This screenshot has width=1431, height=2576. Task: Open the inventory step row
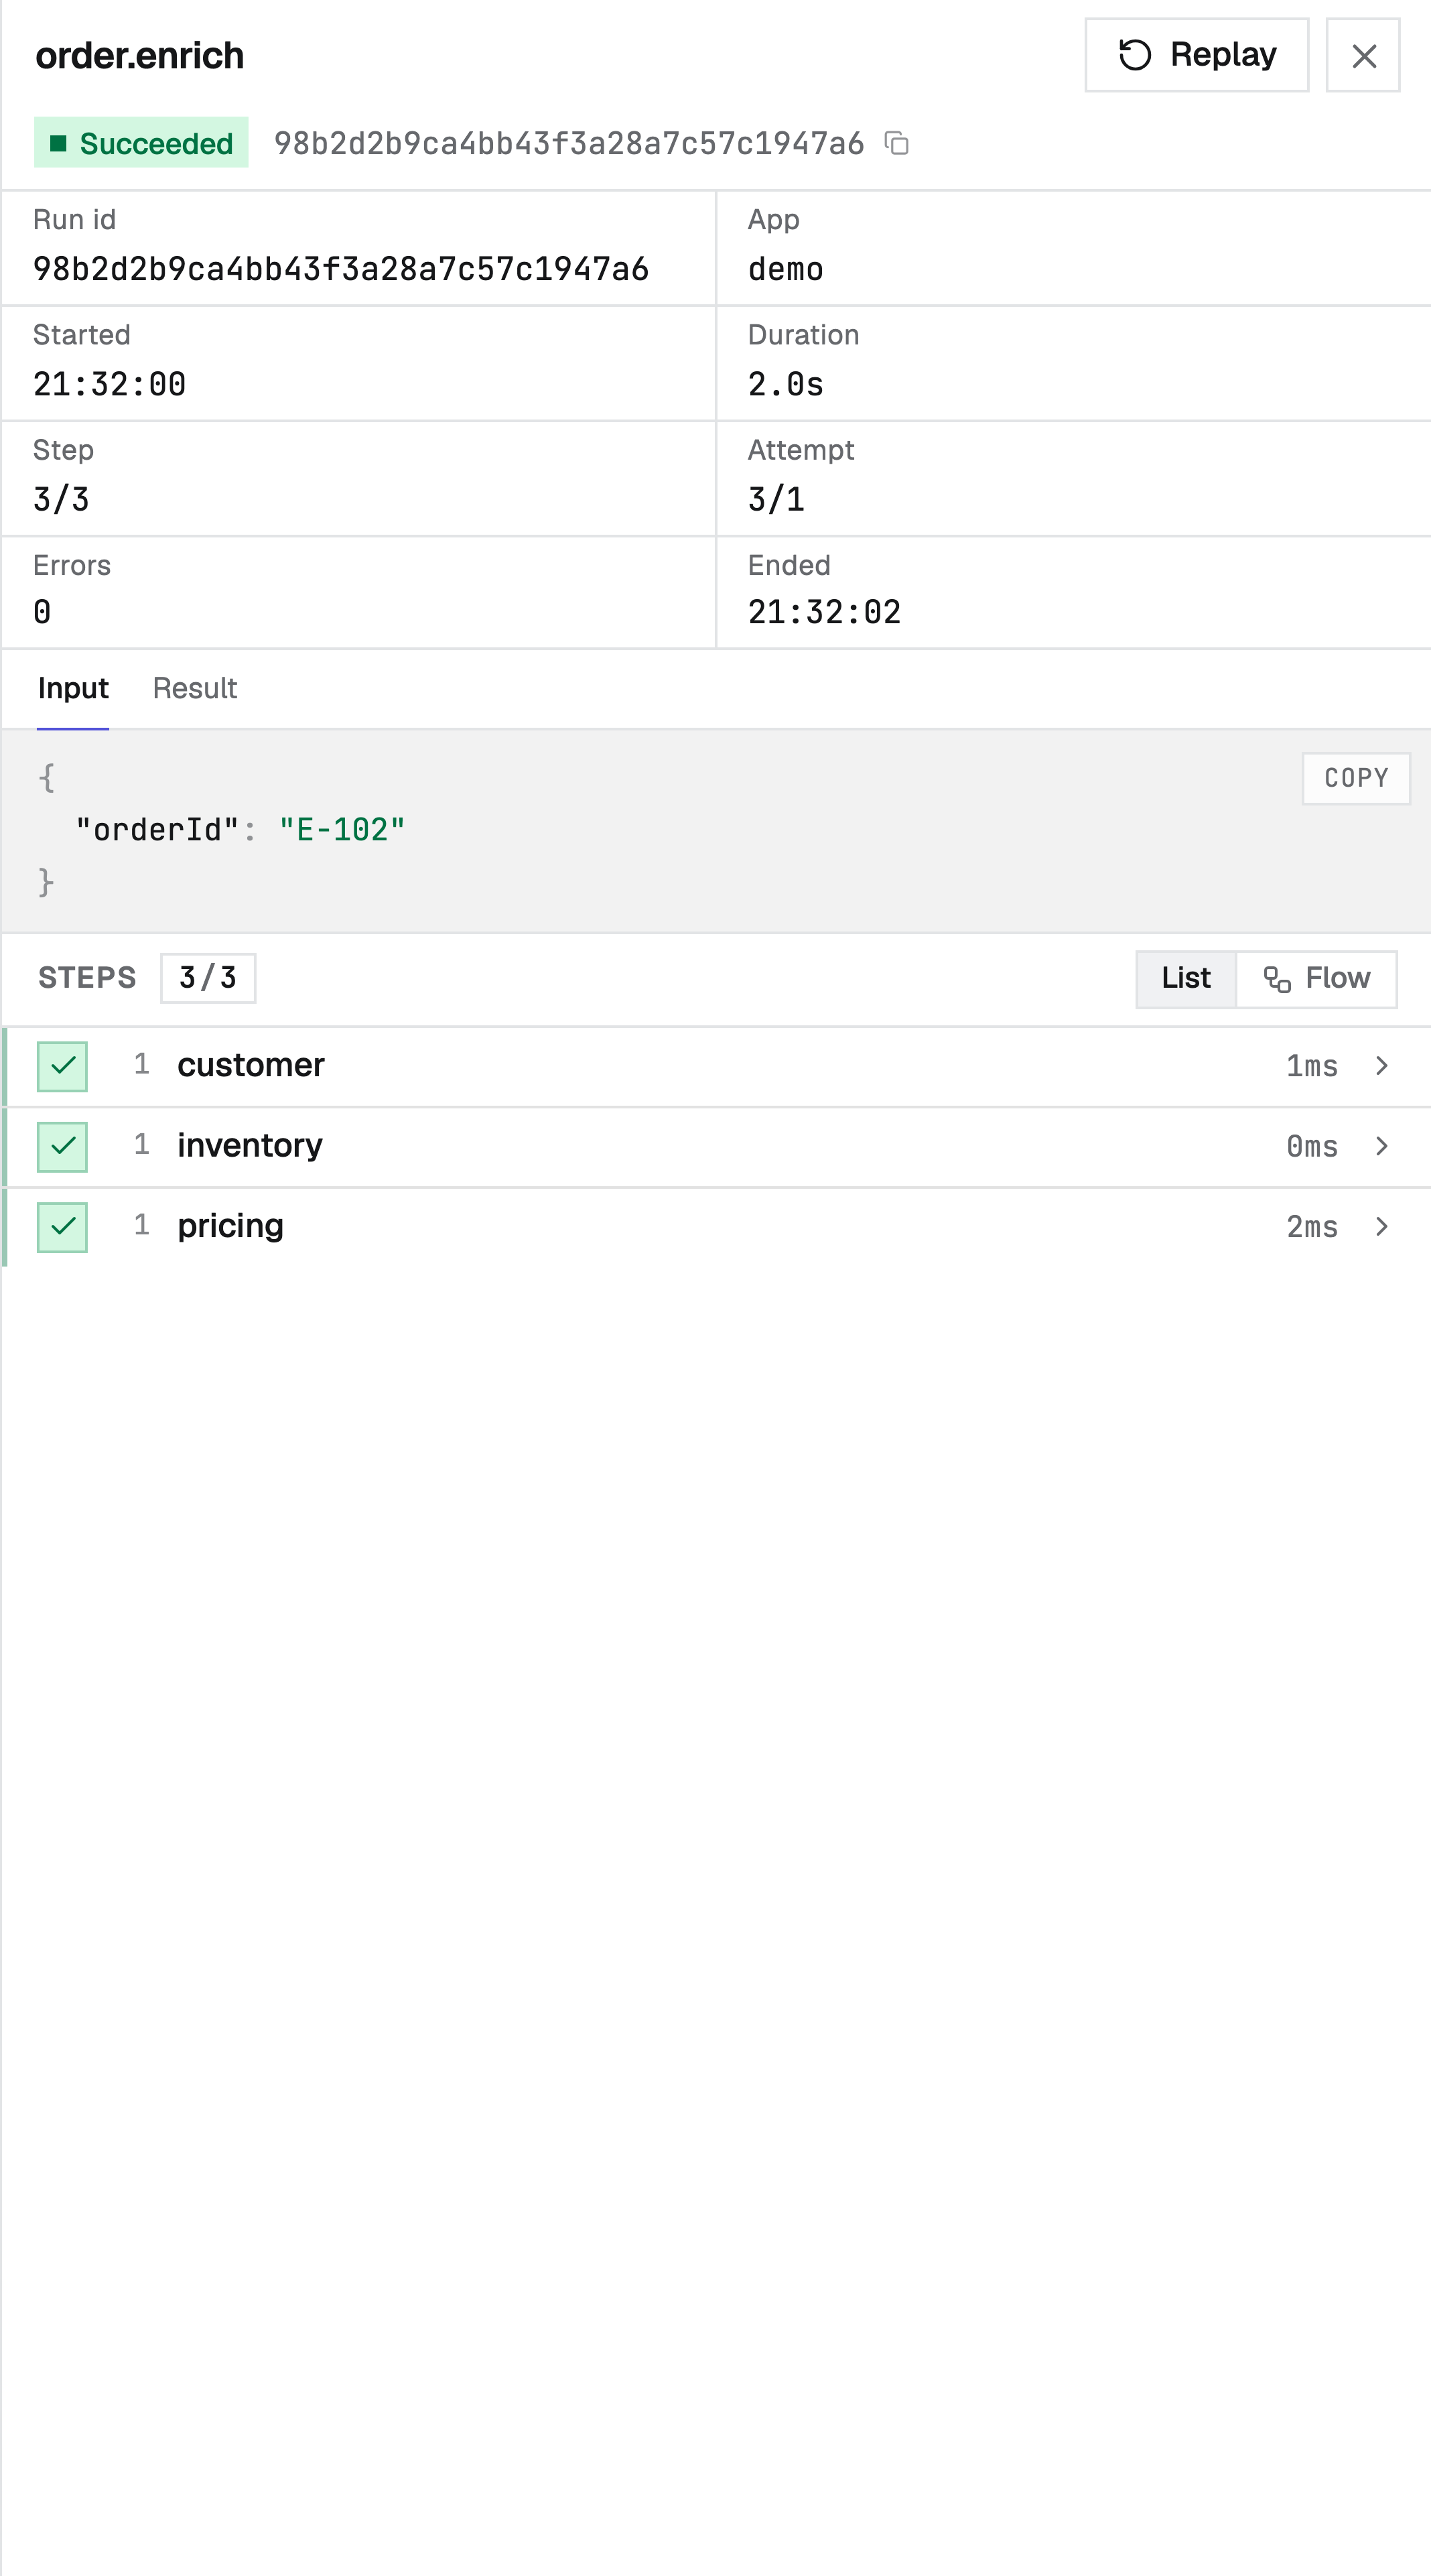[x=716, y=1146]
